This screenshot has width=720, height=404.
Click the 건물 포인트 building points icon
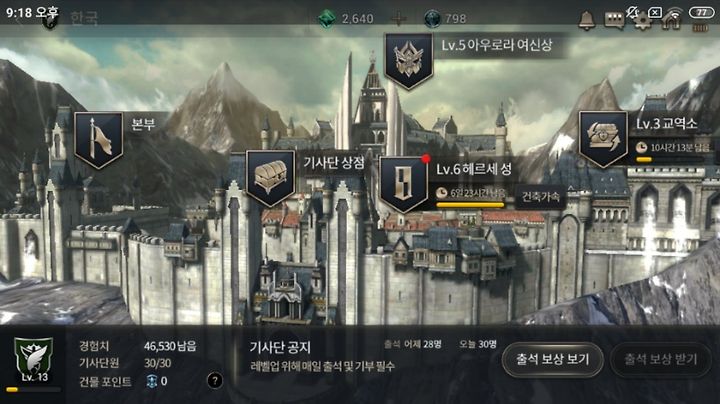point(152,381)
